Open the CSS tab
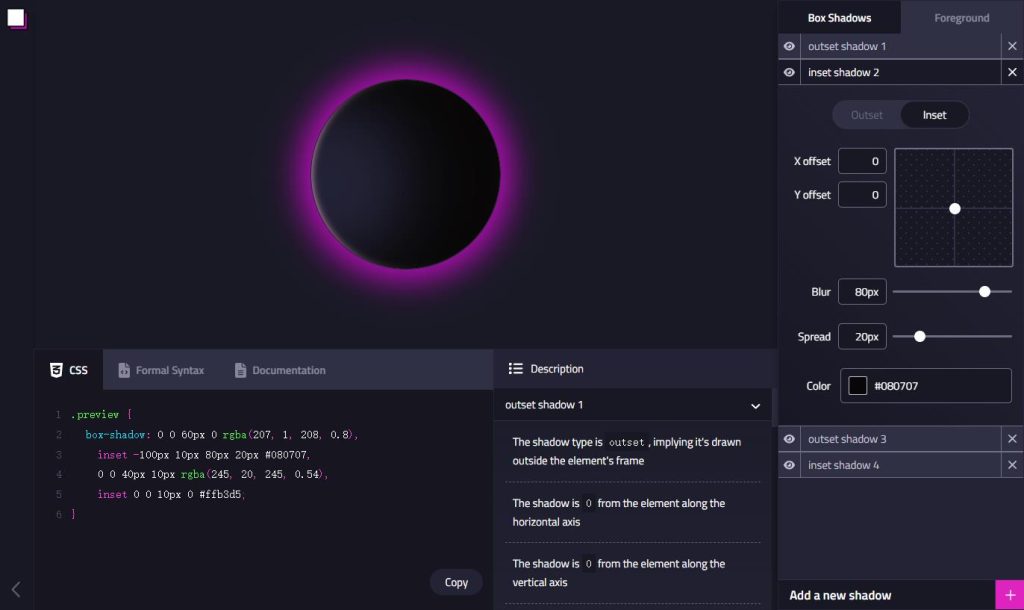The image size is (1024, 610). (x=69, y=370)
